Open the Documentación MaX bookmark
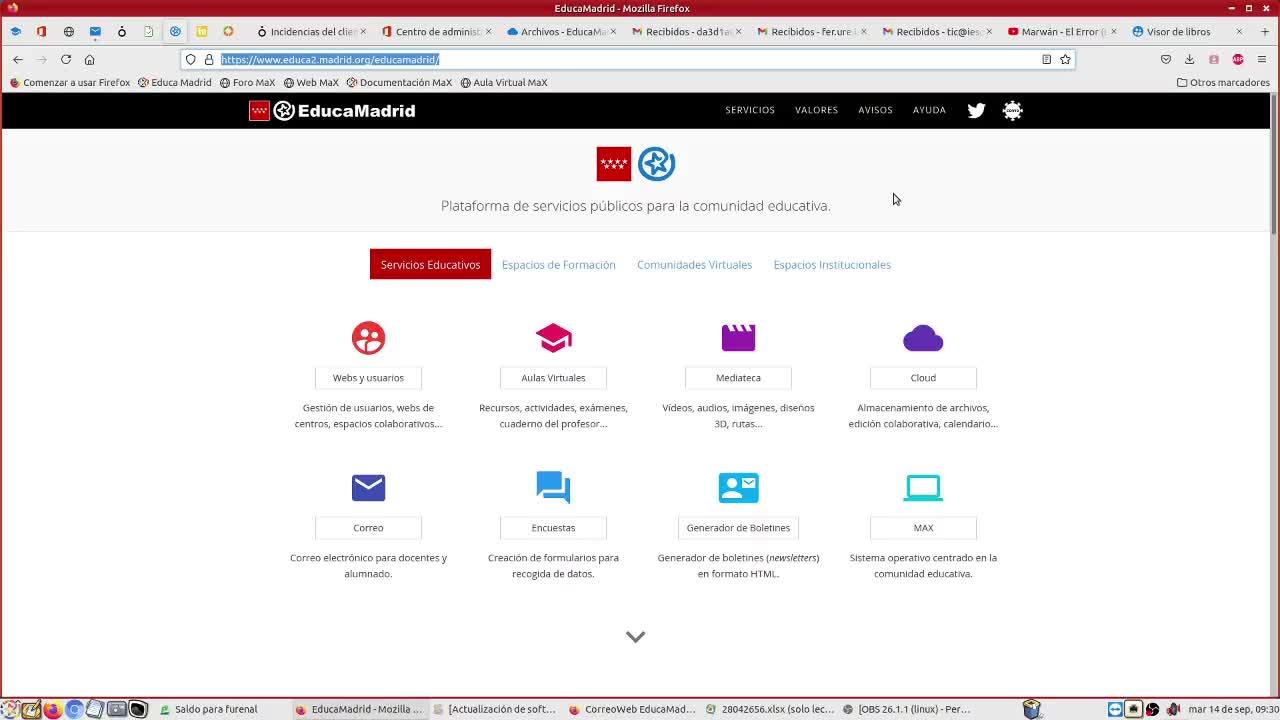 click(399, 82)
